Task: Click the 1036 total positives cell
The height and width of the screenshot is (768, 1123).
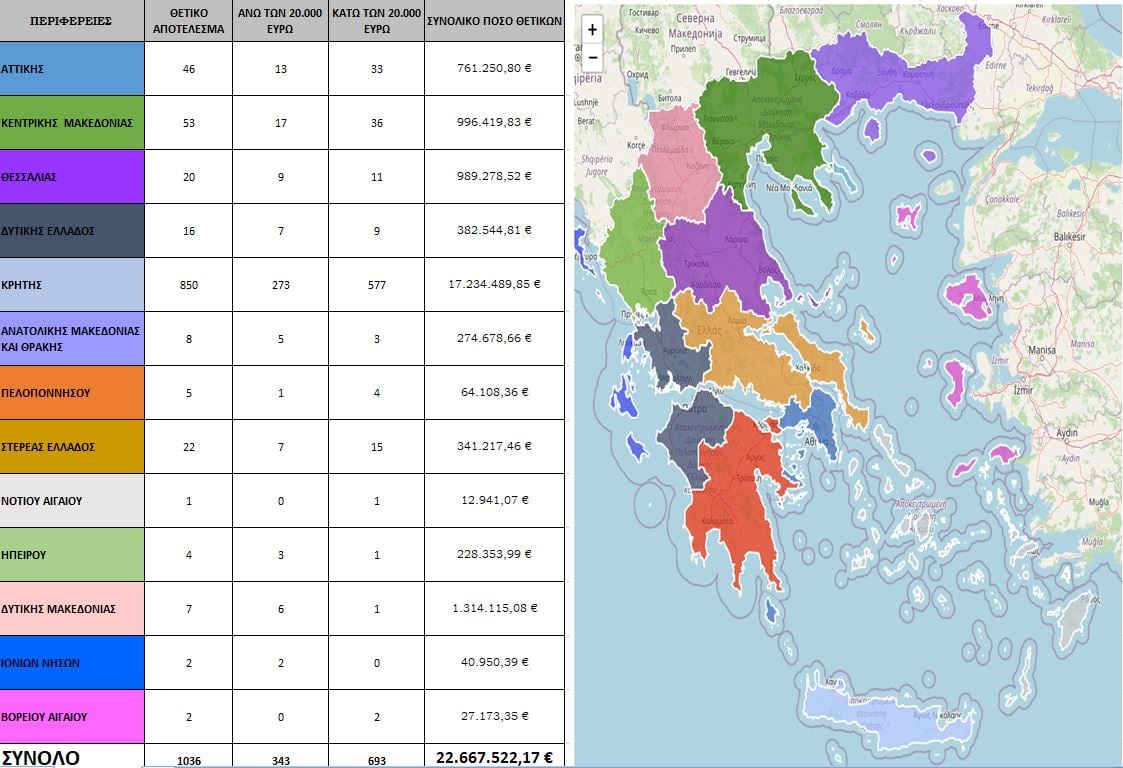Action: point(187,759)
